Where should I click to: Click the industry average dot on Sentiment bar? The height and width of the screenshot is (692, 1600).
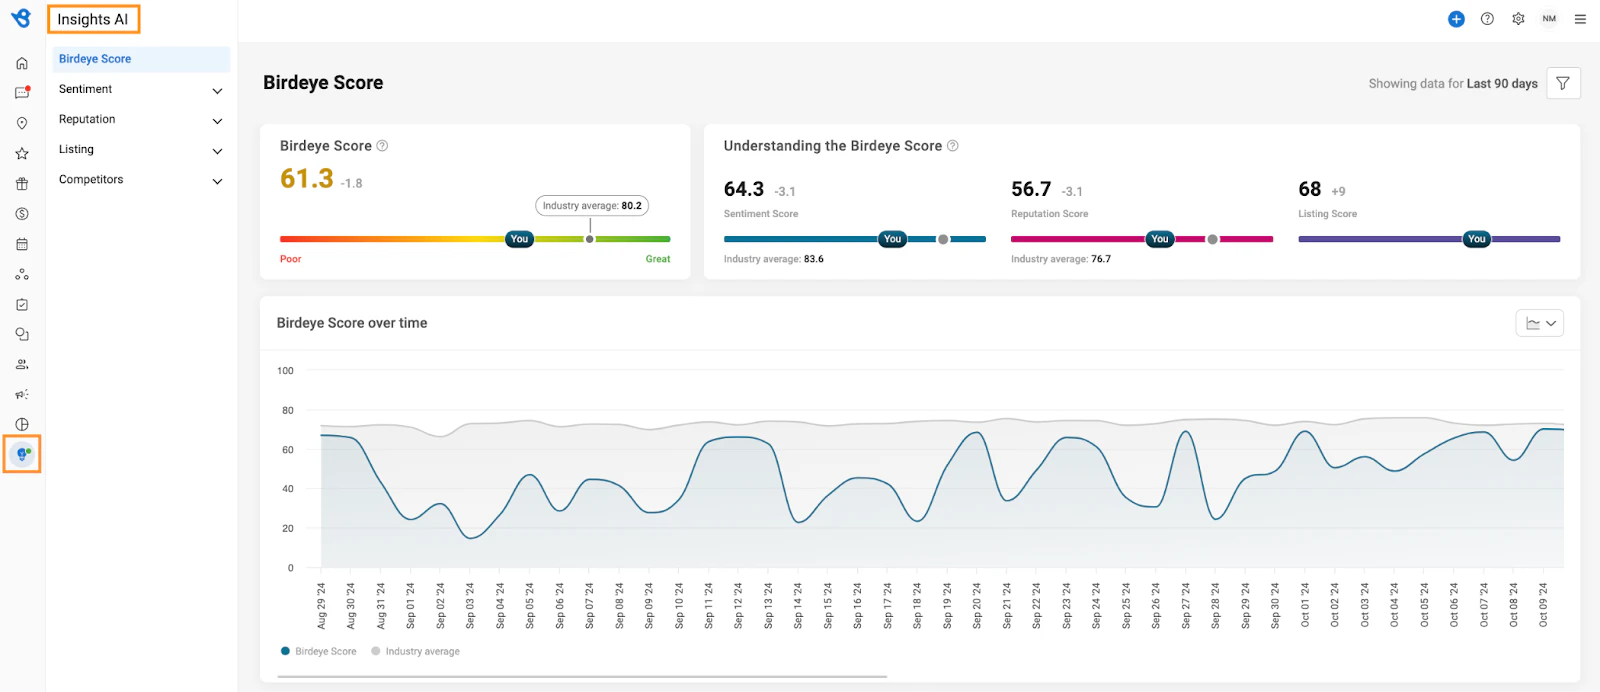943,239
